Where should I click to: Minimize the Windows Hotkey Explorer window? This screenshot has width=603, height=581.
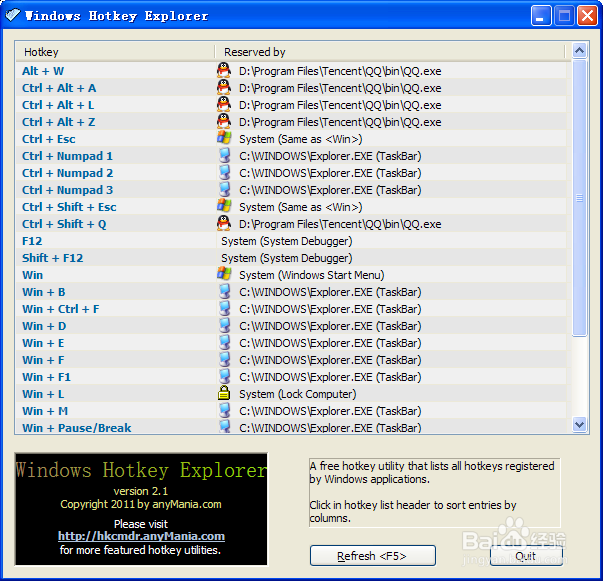(541, 16)
